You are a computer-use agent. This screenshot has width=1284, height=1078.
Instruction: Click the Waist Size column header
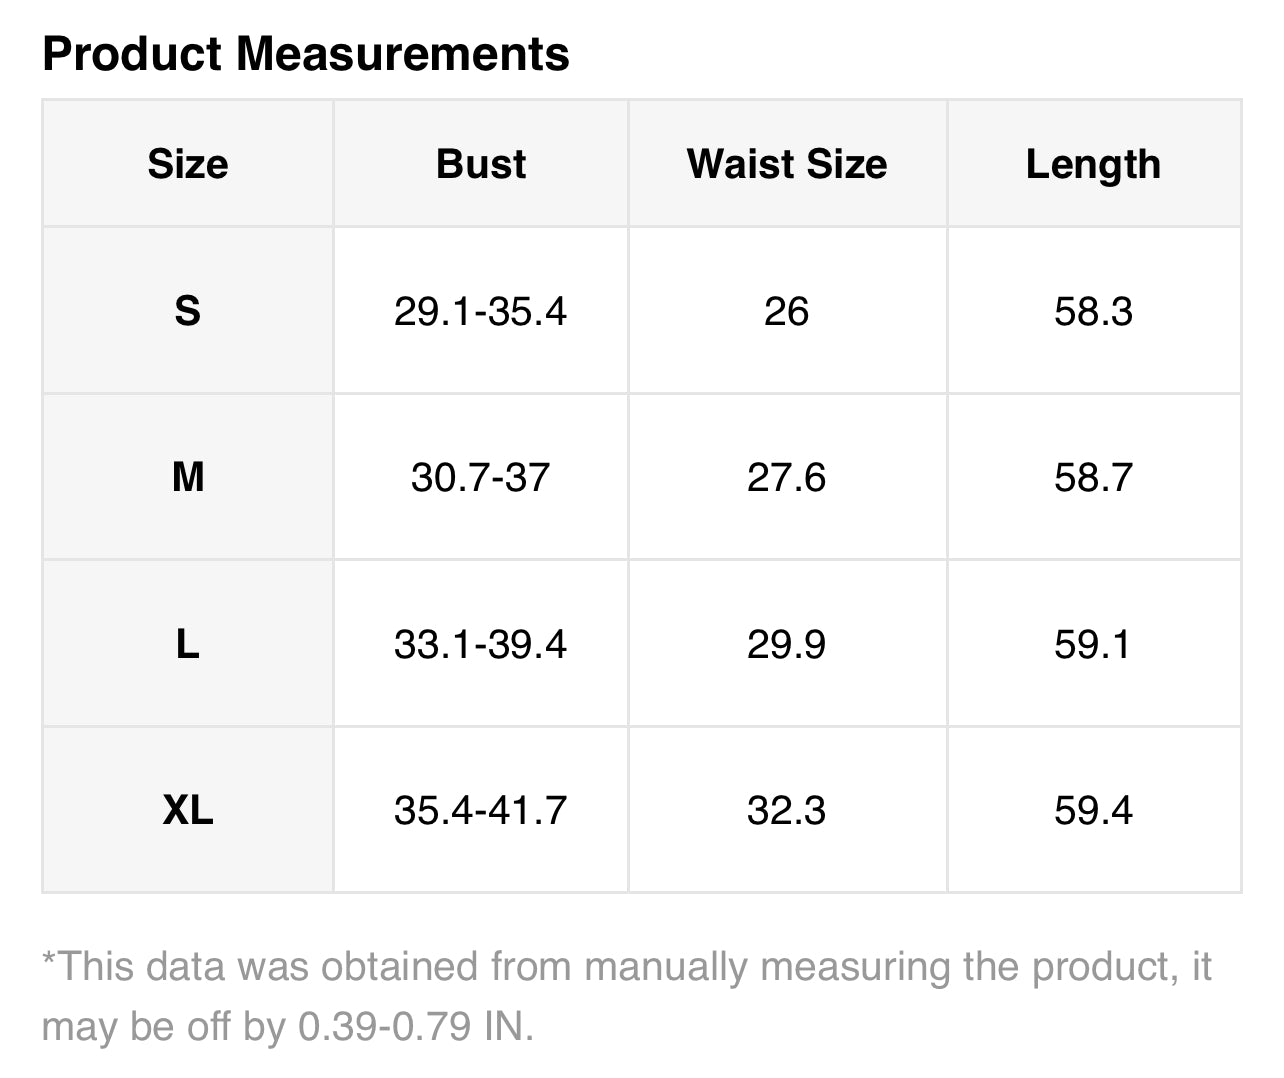click(787, 164)
